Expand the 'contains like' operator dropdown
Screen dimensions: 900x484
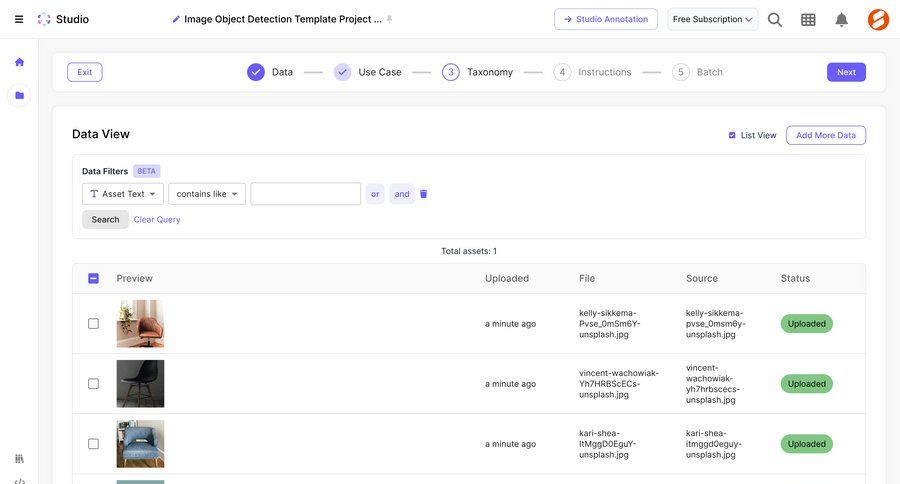(x=207, y=194)
